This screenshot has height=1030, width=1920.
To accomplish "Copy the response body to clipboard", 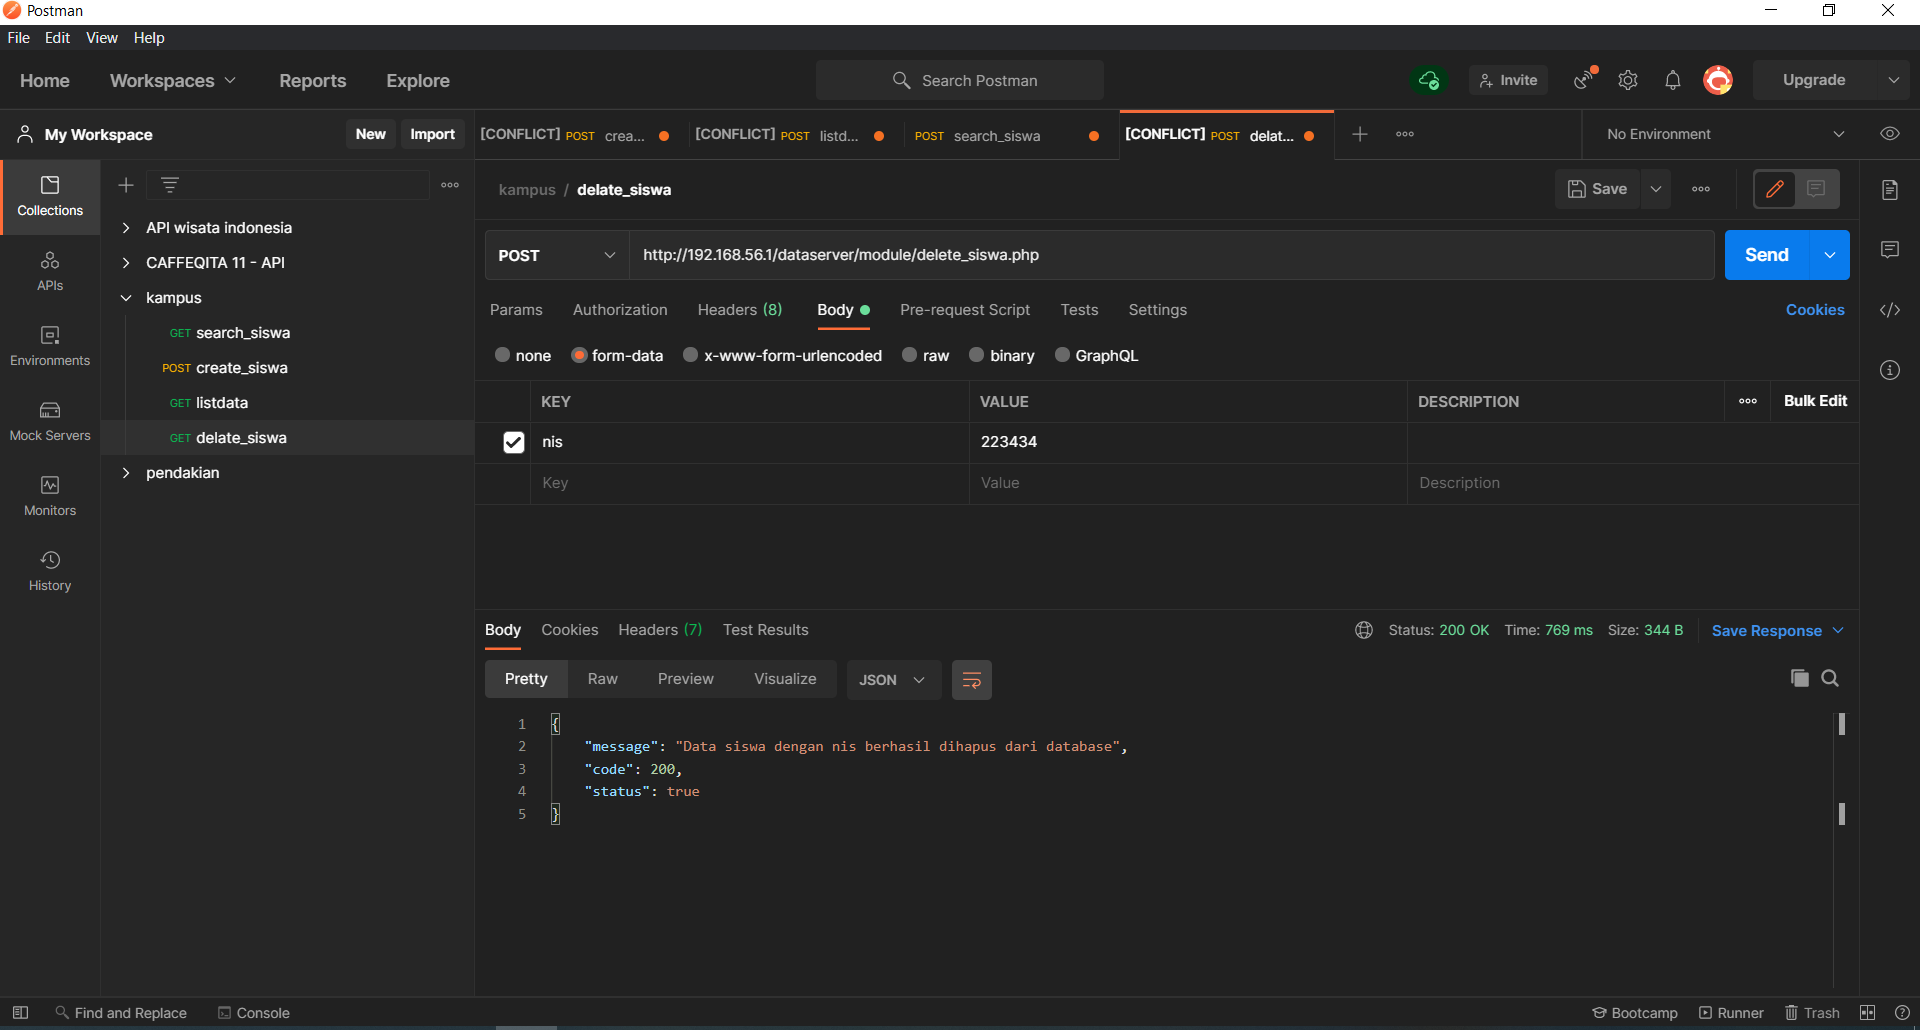I will 1800,678.
